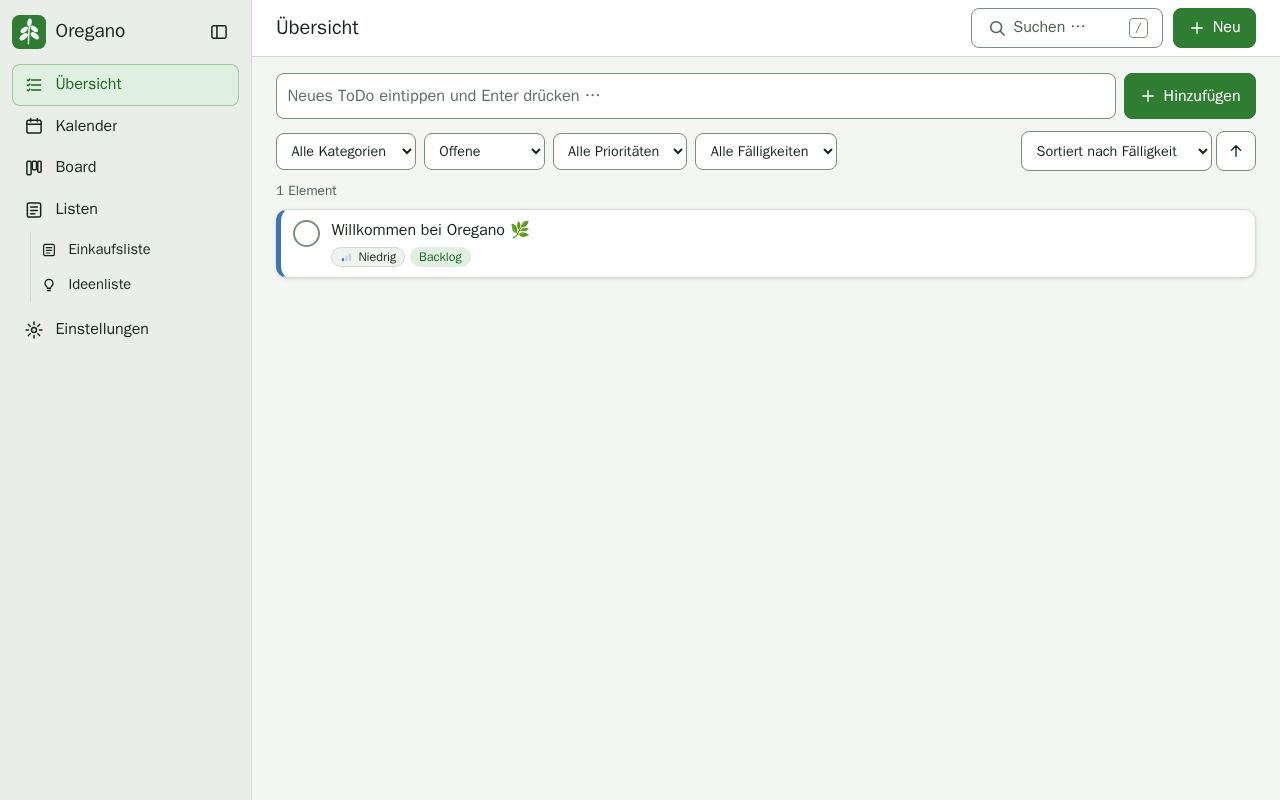Open the Offene status dropdown
The height and width of the screenshot is (800, 1280).
[x=484, y=151]
